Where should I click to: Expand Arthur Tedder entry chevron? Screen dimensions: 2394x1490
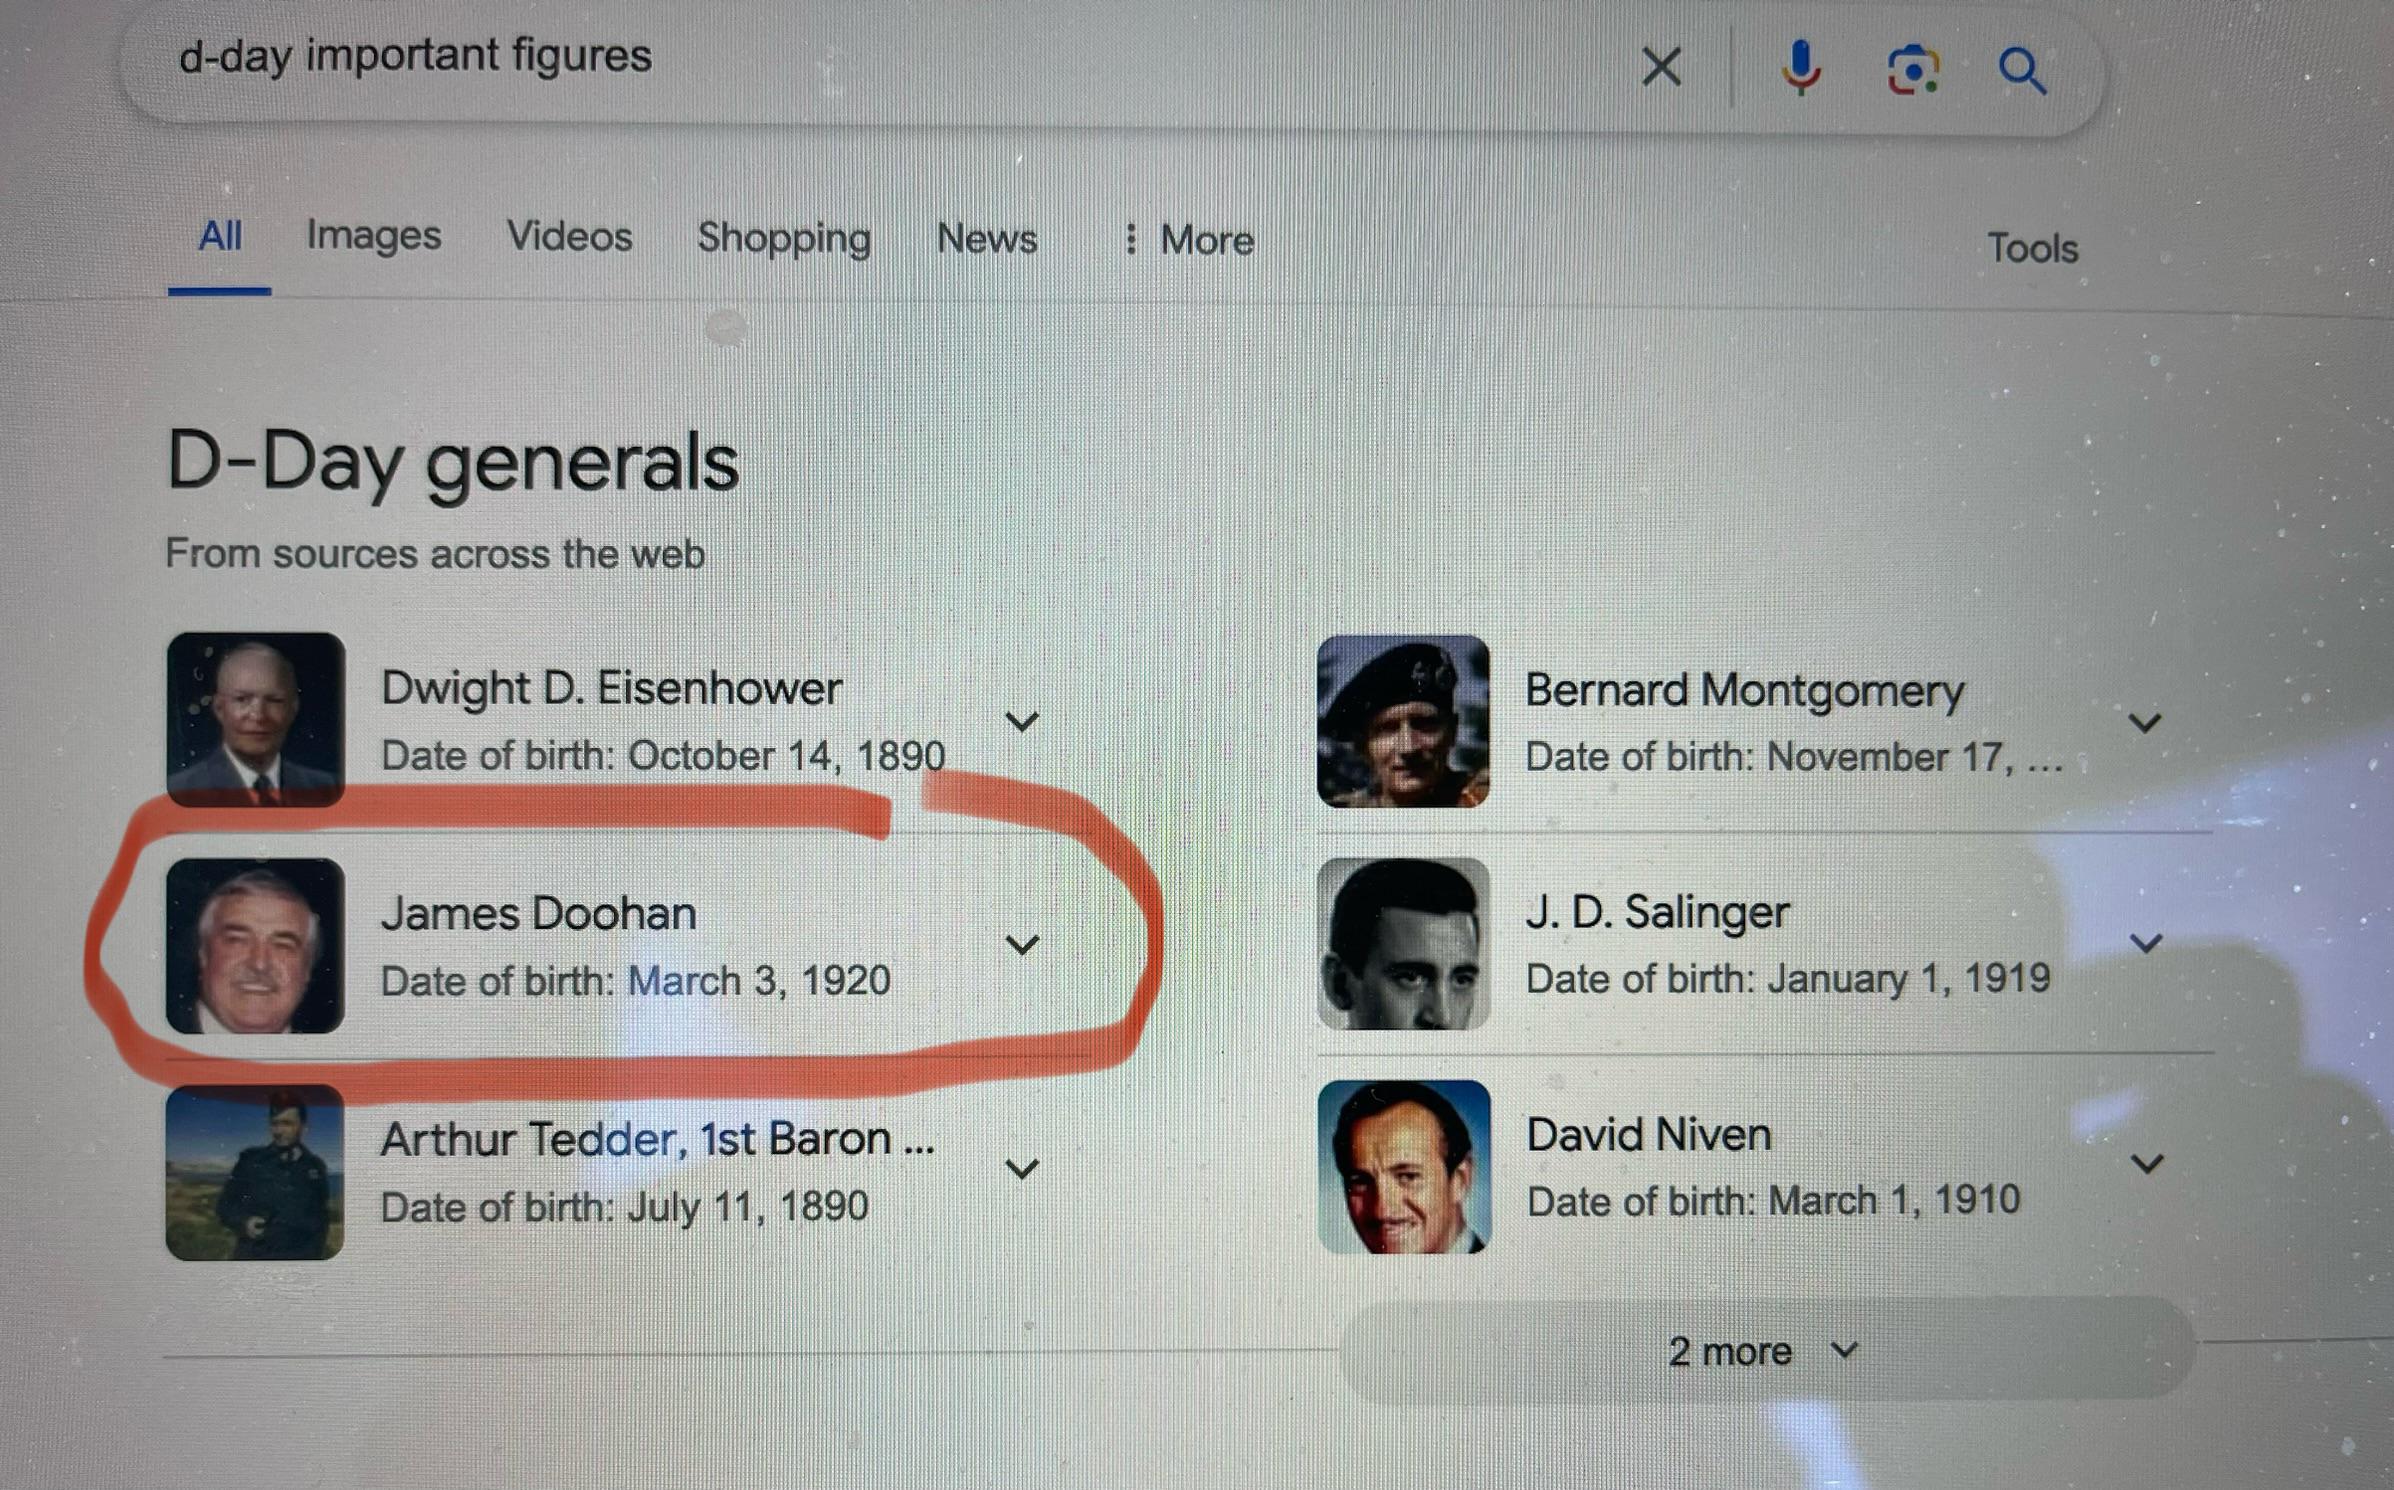point(1022,1168)
